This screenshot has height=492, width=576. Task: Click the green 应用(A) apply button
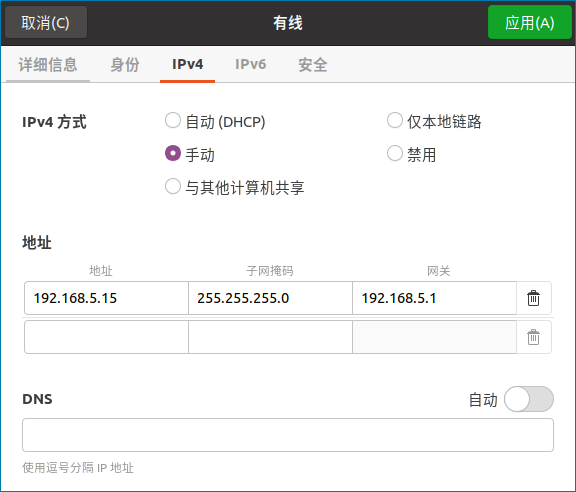point(529,23)
